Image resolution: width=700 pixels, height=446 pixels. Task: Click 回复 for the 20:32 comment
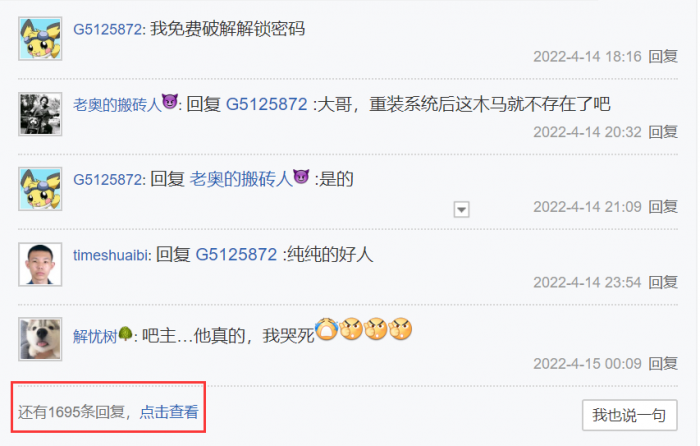pos(663,132)
